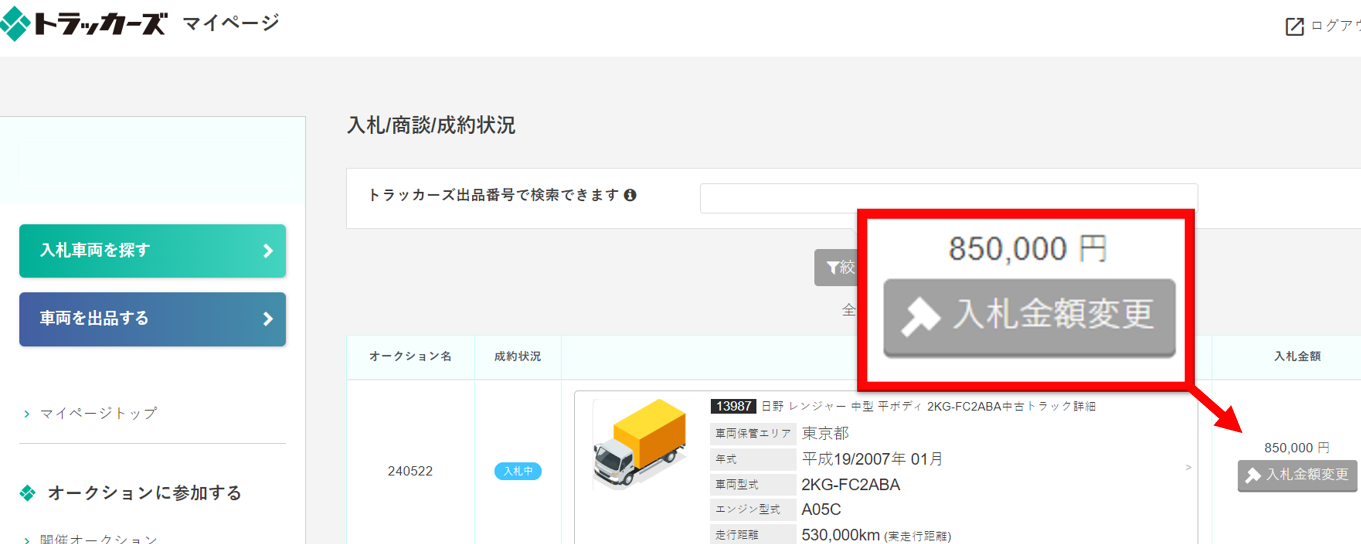Open the 開催オークション sidebar link
The width and height of the screenshot is (1361, 544).
(98, 539)
